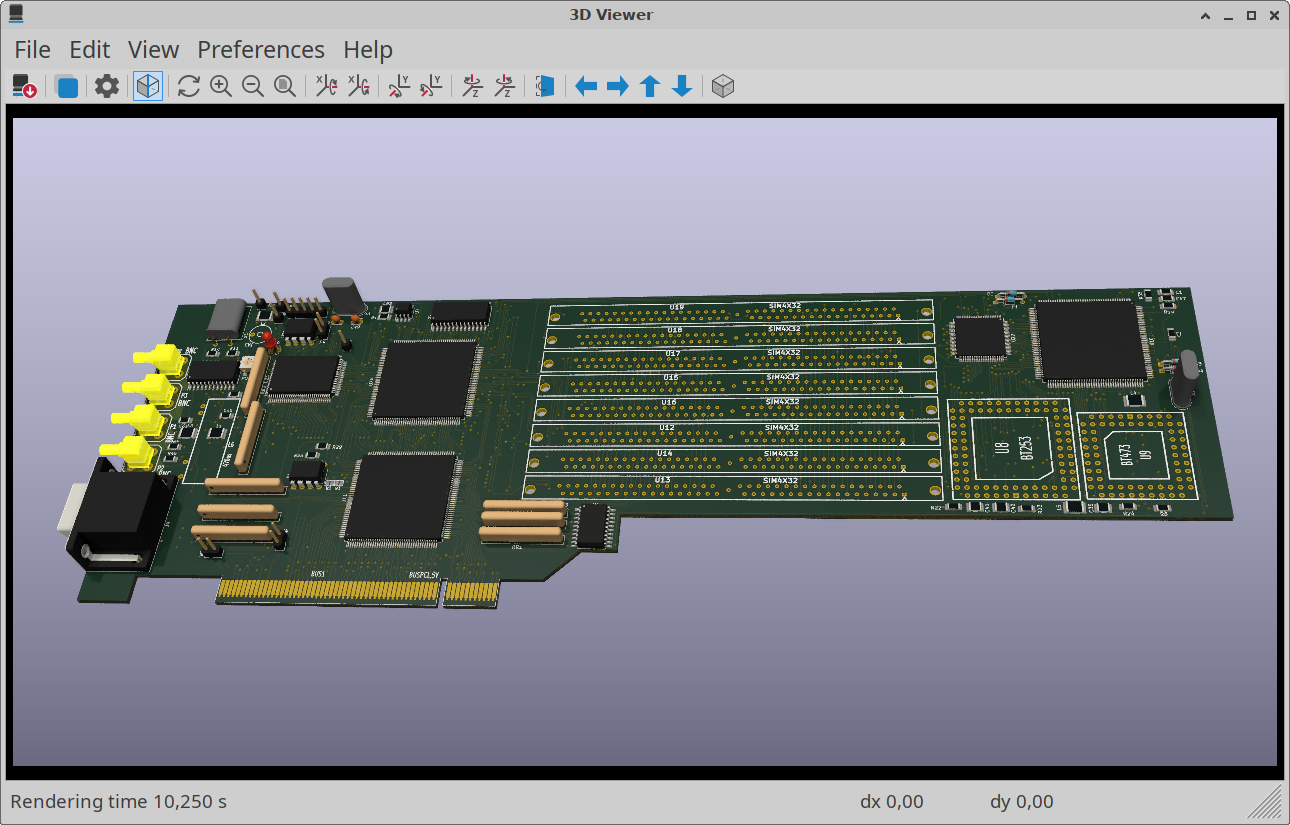Click the reload board icon
This screenshot has width=1290, height=825.
[x=25, y=87]
